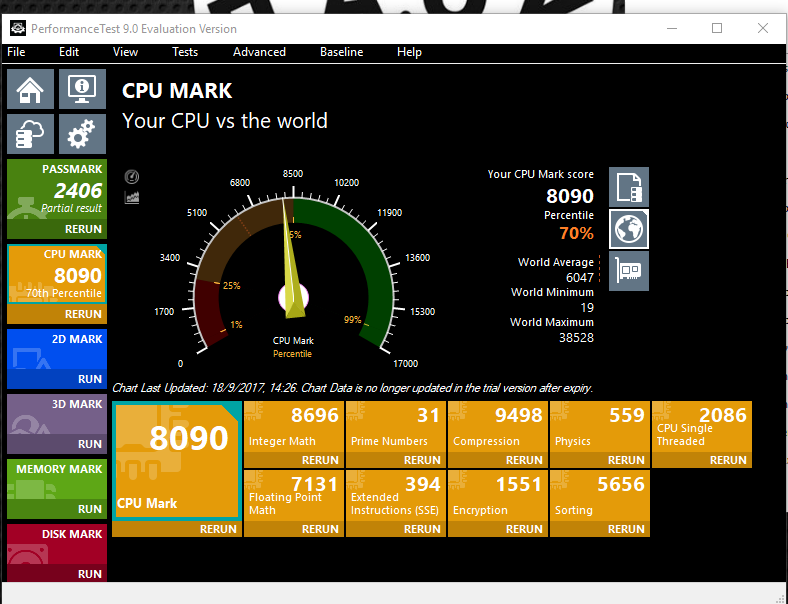Image resolution: width=788 pixels, height=604 pixels.
Task: Open the Help menu
Action: 409,52
